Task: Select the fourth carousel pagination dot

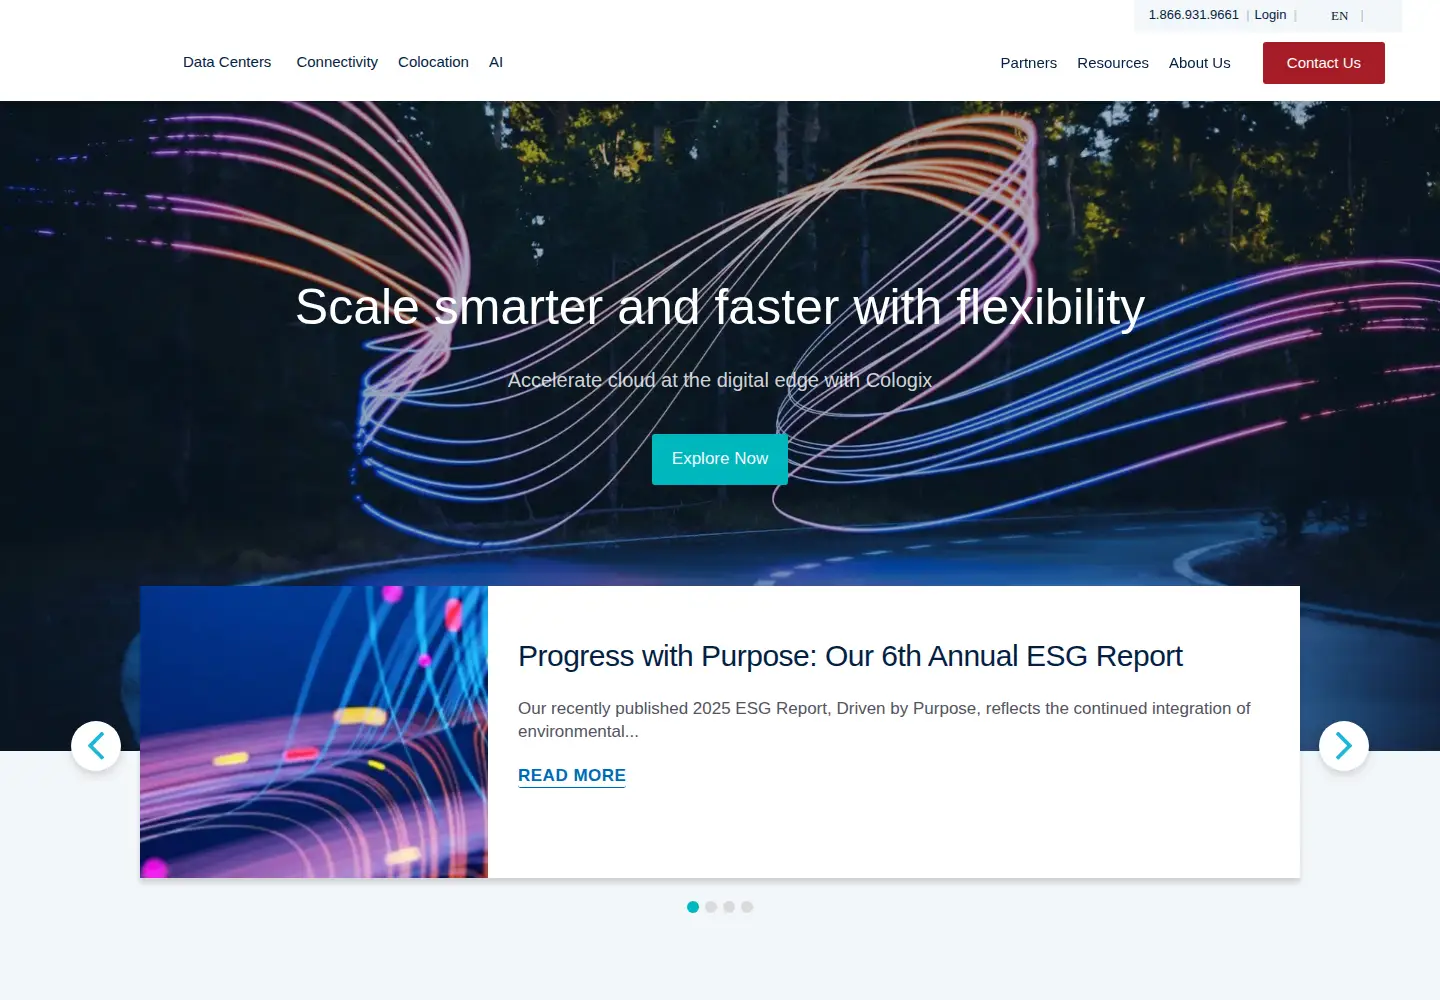Action: (x=747, y=907)
